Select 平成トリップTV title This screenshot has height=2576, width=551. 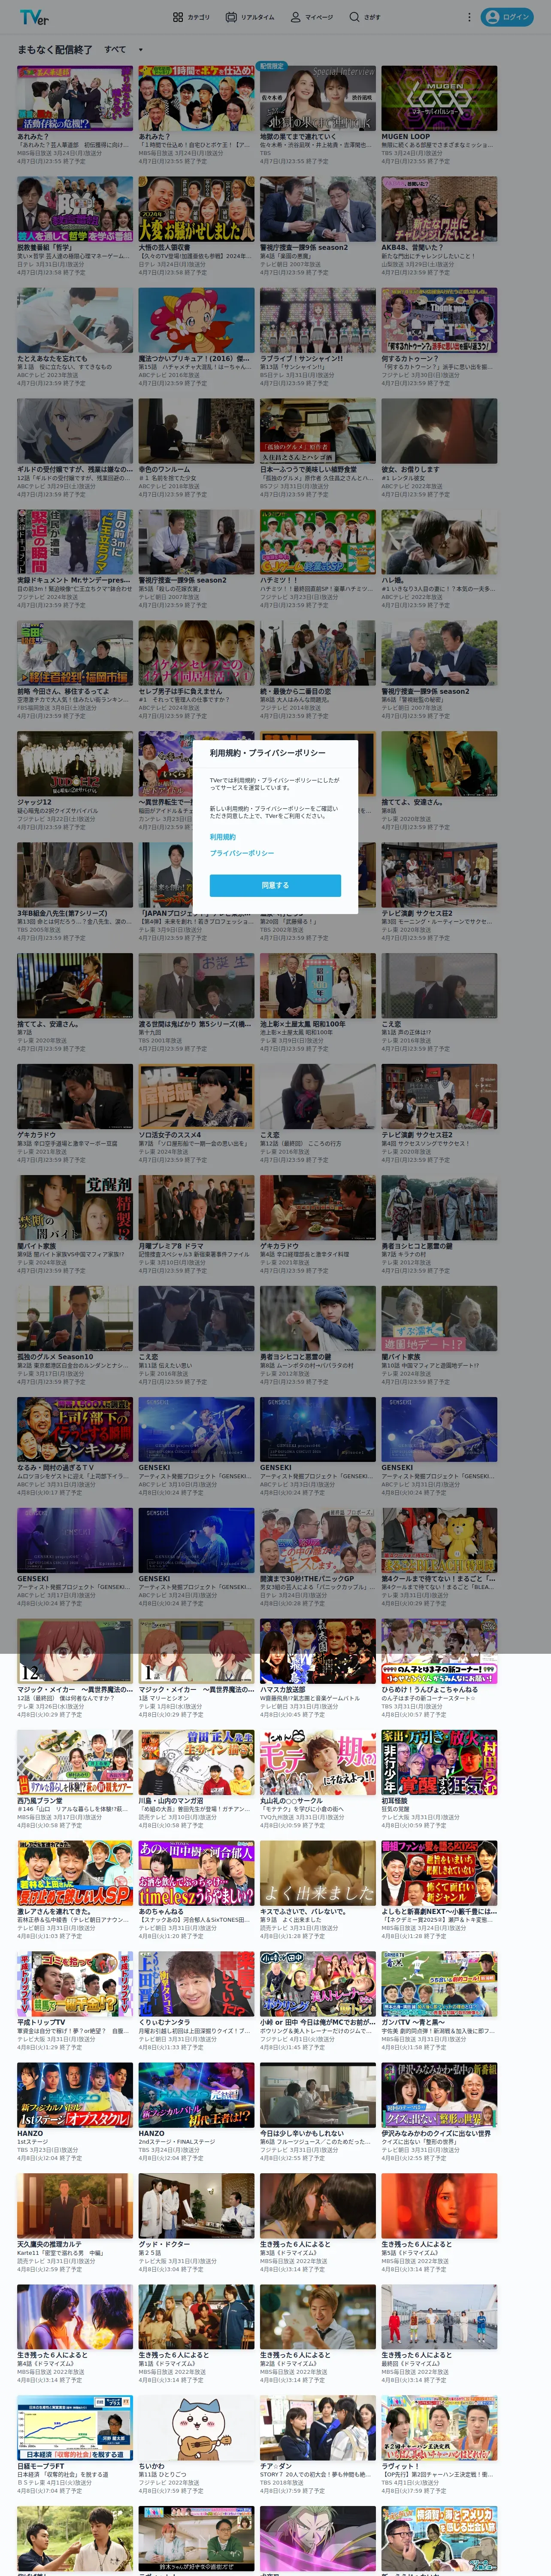click(x=41, y=2023)
